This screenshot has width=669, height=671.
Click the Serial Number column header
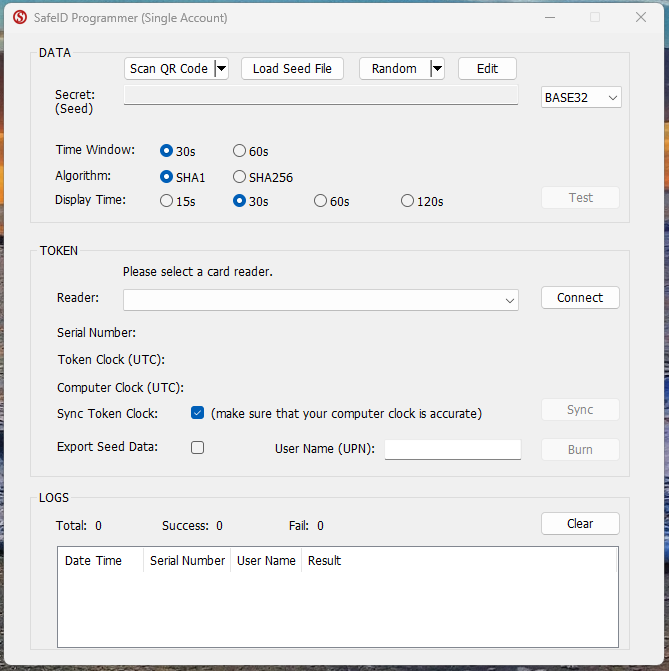pyautogui.click(x=187, y=560)
